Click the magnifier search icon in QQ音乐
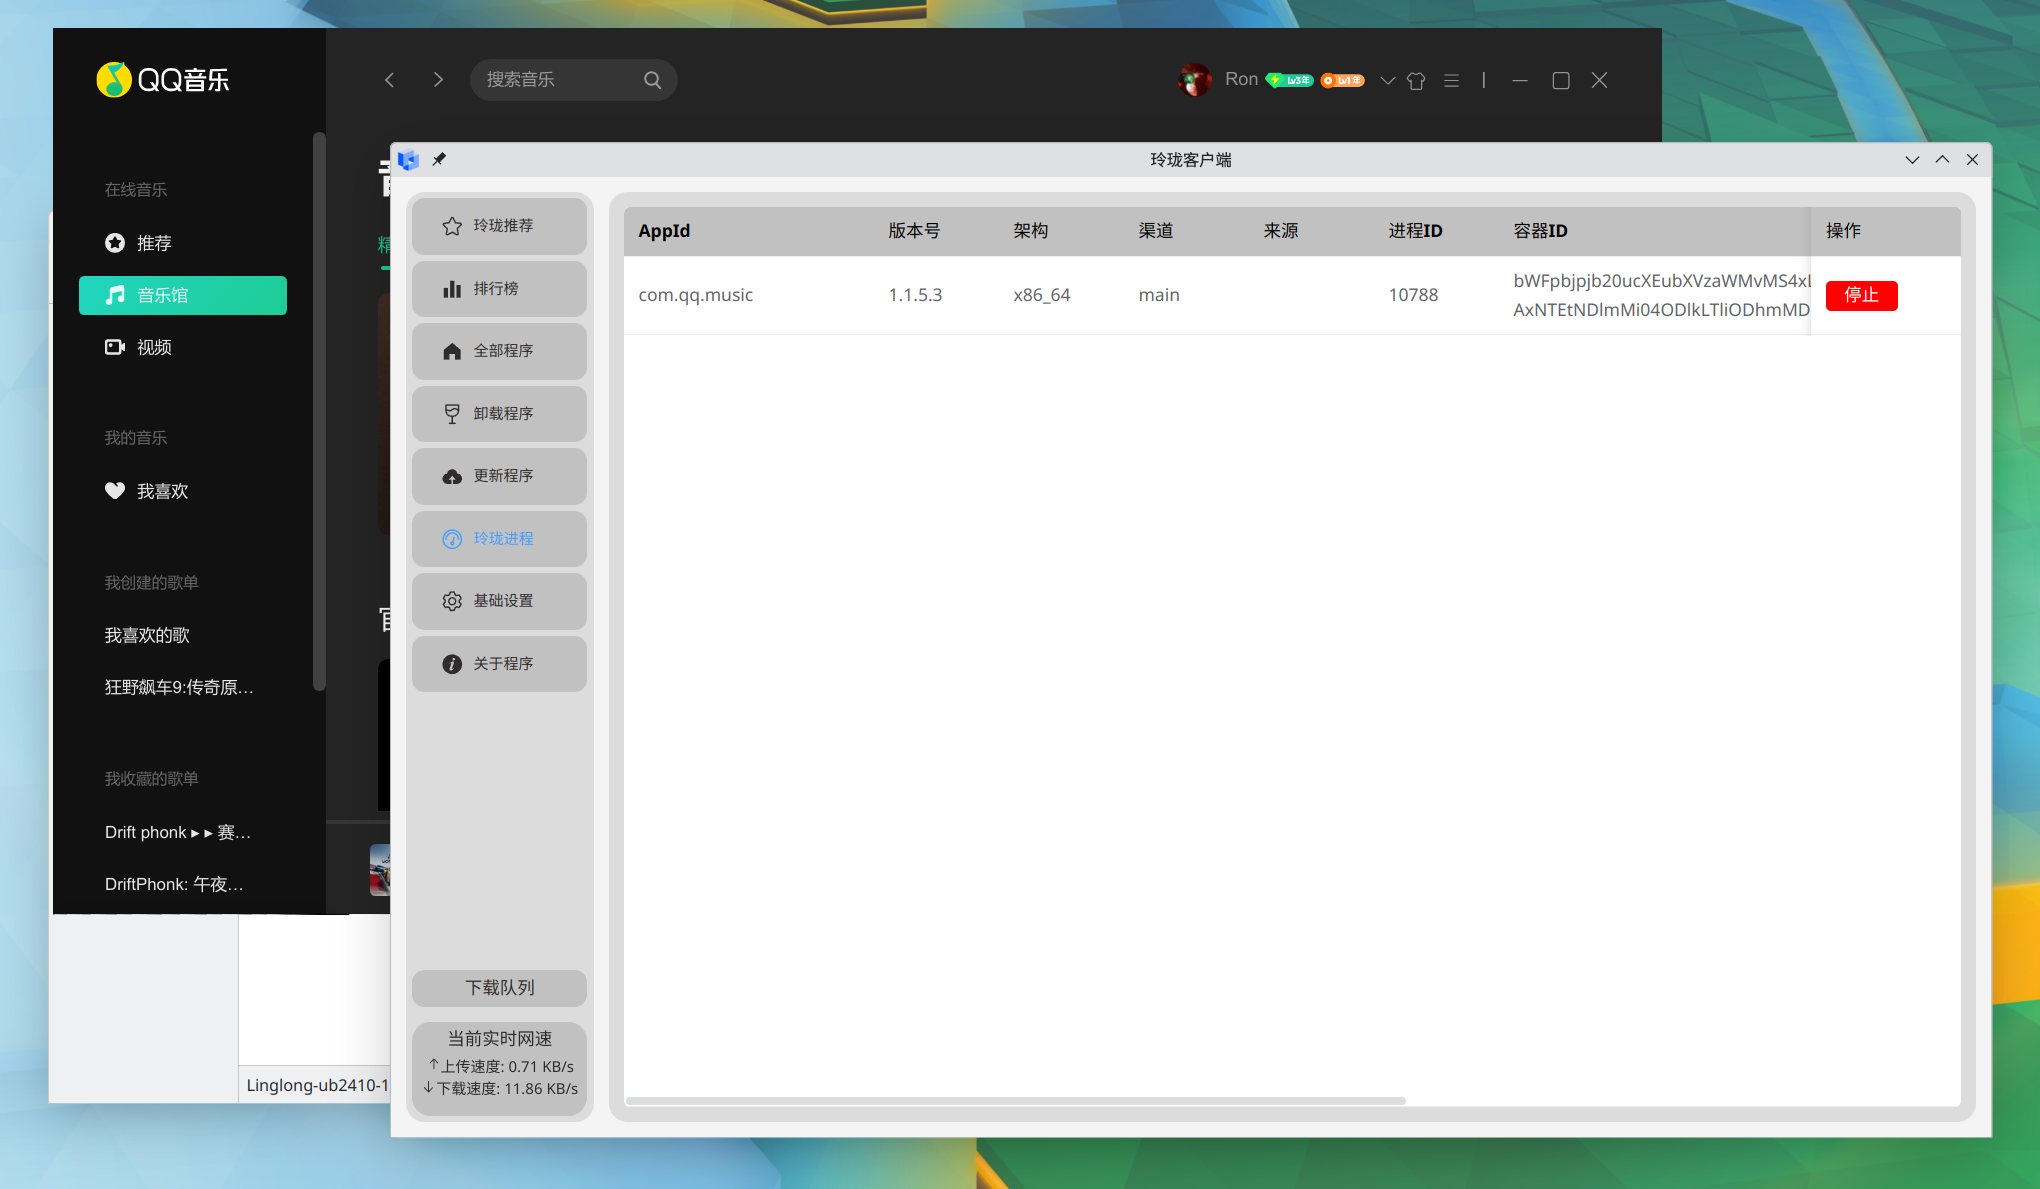The width and height of the screenshot is (2040, 1189). (x=652, y=80)
